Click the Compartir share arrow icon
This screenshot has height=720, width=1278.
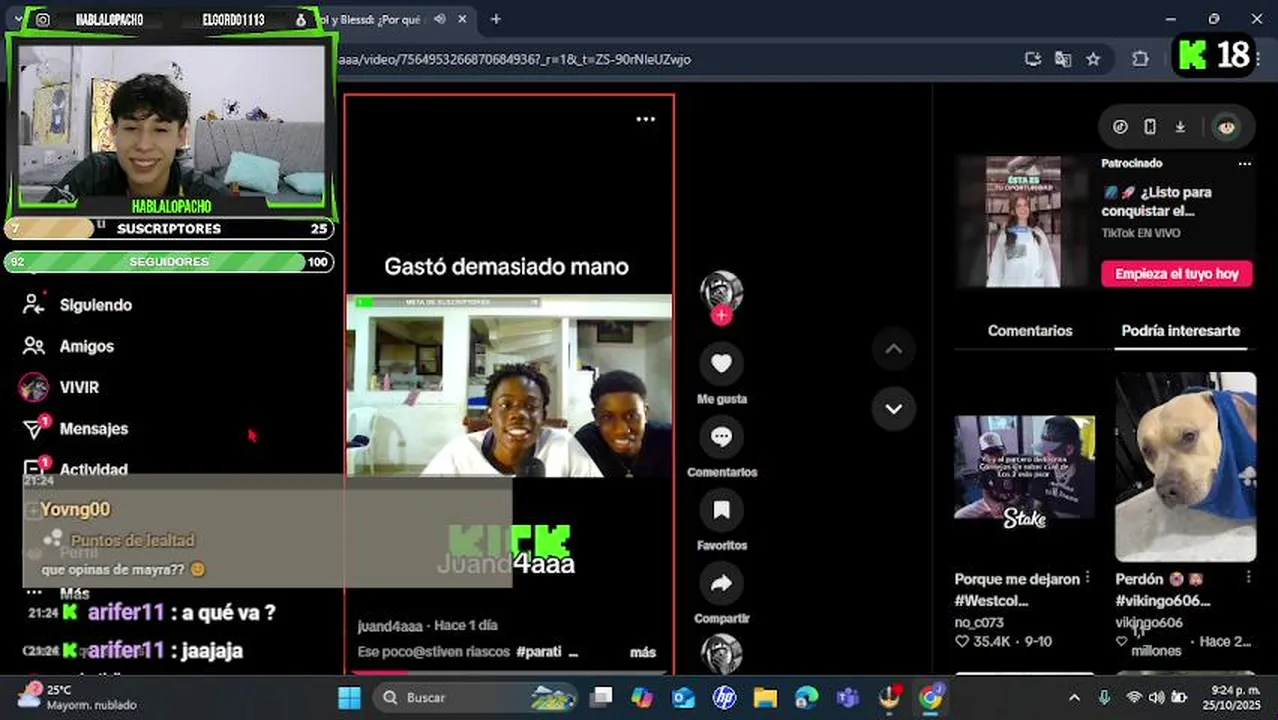(722, 583)
